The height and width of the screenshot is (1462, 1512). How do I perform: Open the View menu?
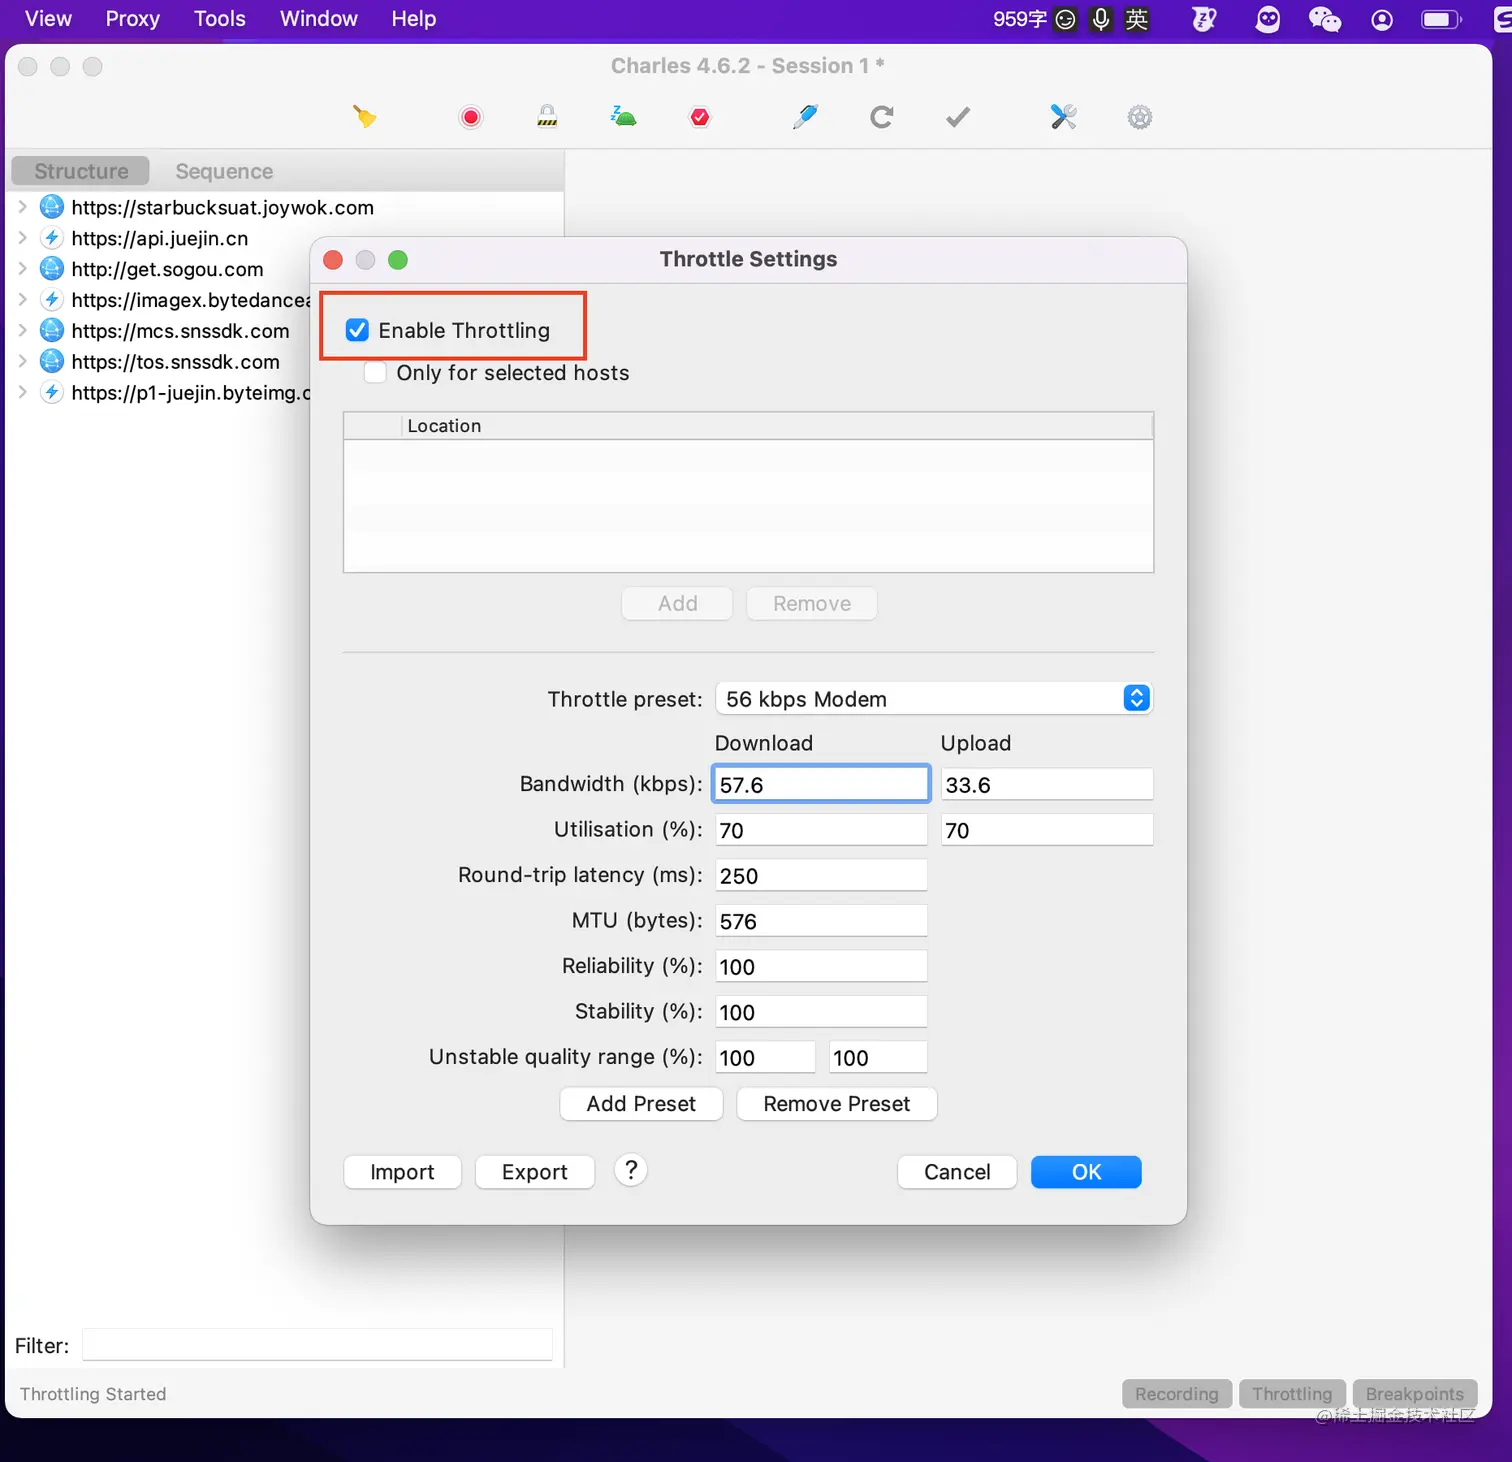tap(48, 19)
